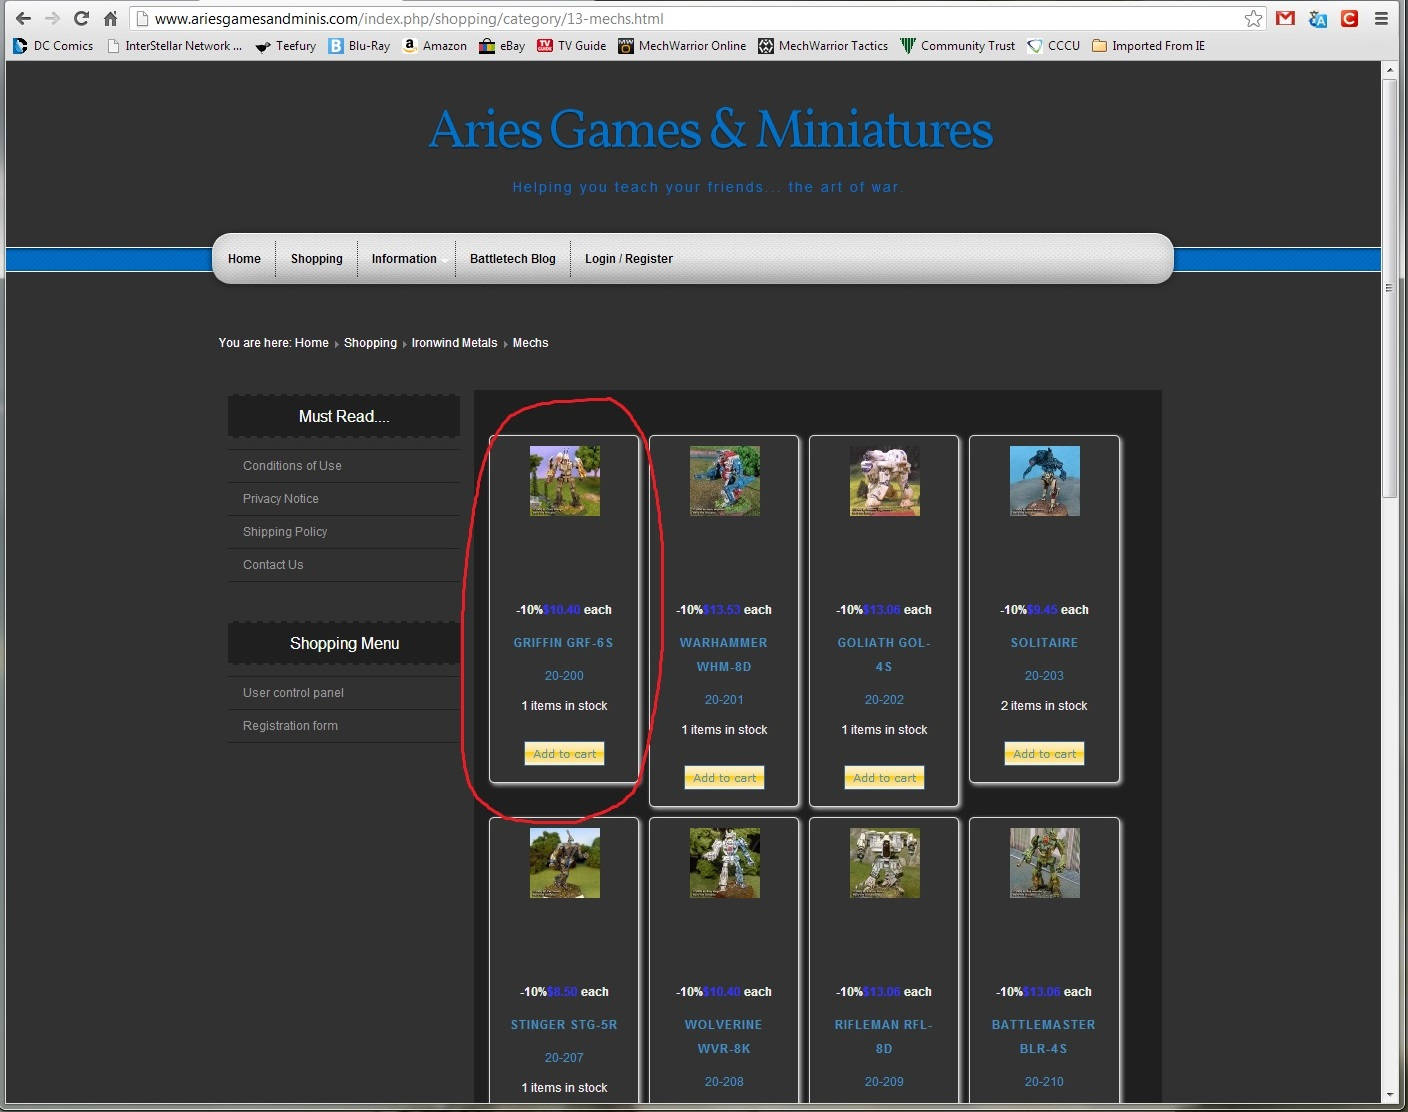Open the Amazon bookmark
The image size is (1408, 1112).
tap(434, 45)
